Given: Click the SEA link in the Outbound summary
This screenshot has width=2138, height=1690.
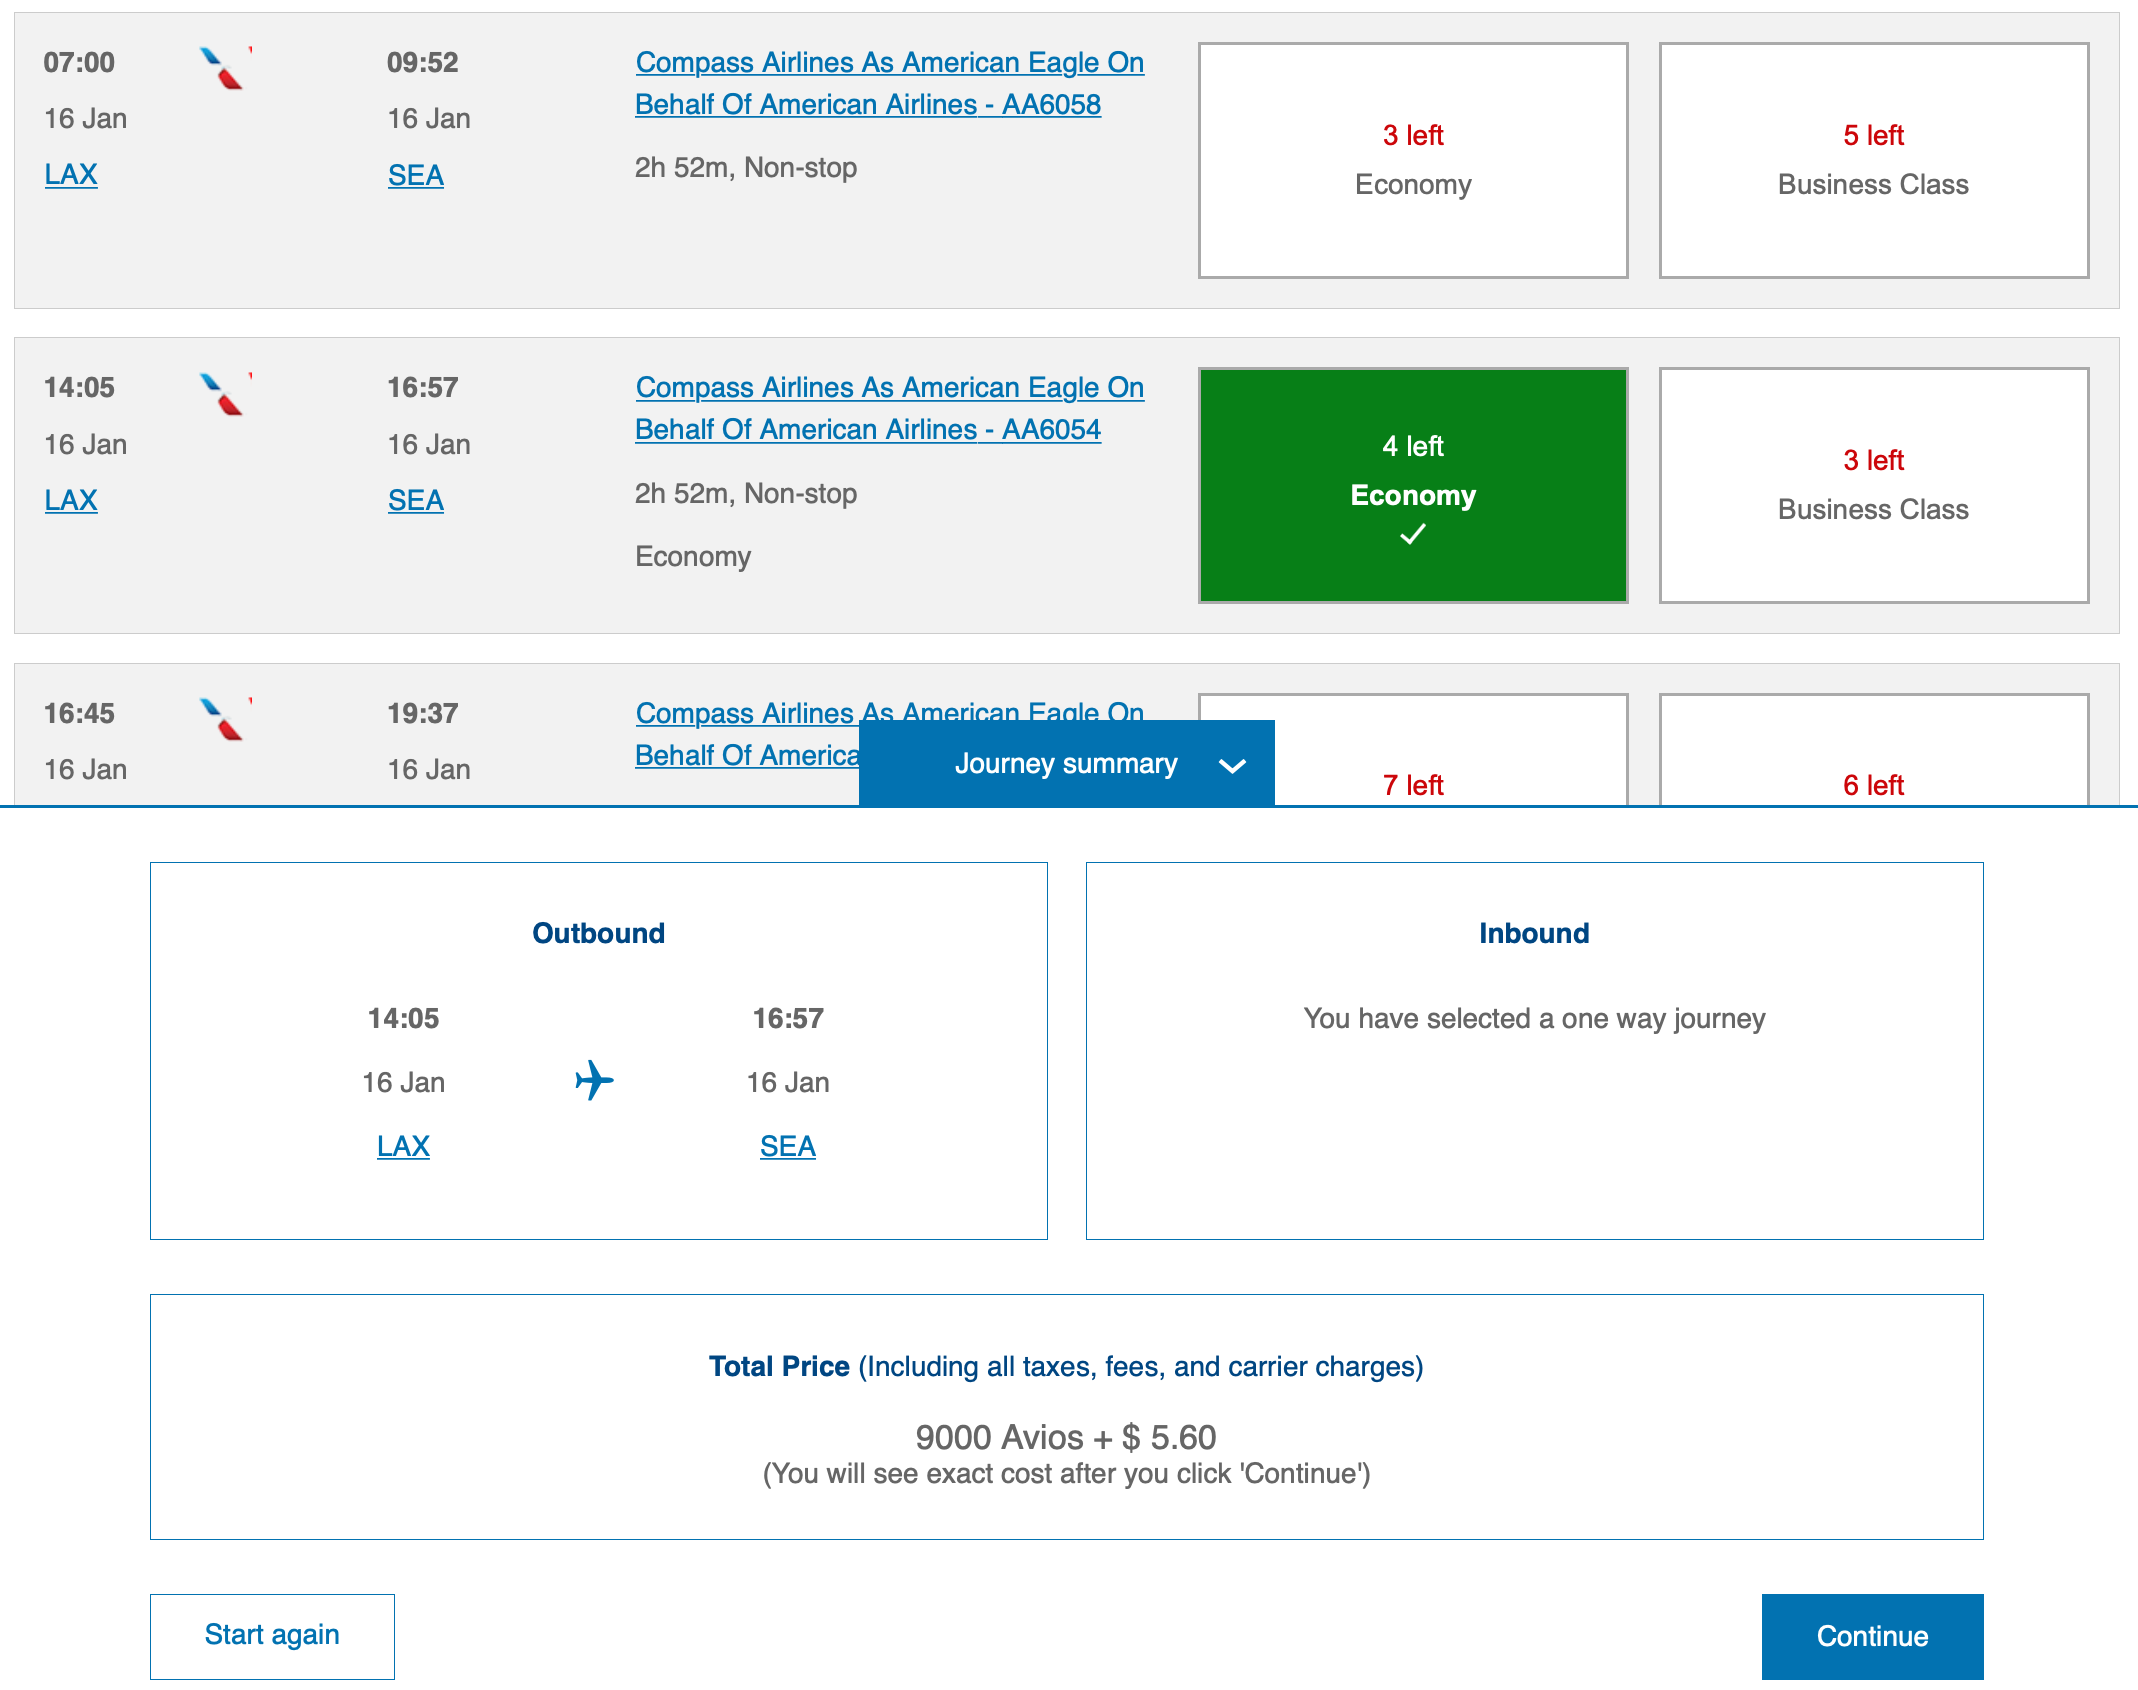Looking at the screenshot, I should (x=788, y=1146).
